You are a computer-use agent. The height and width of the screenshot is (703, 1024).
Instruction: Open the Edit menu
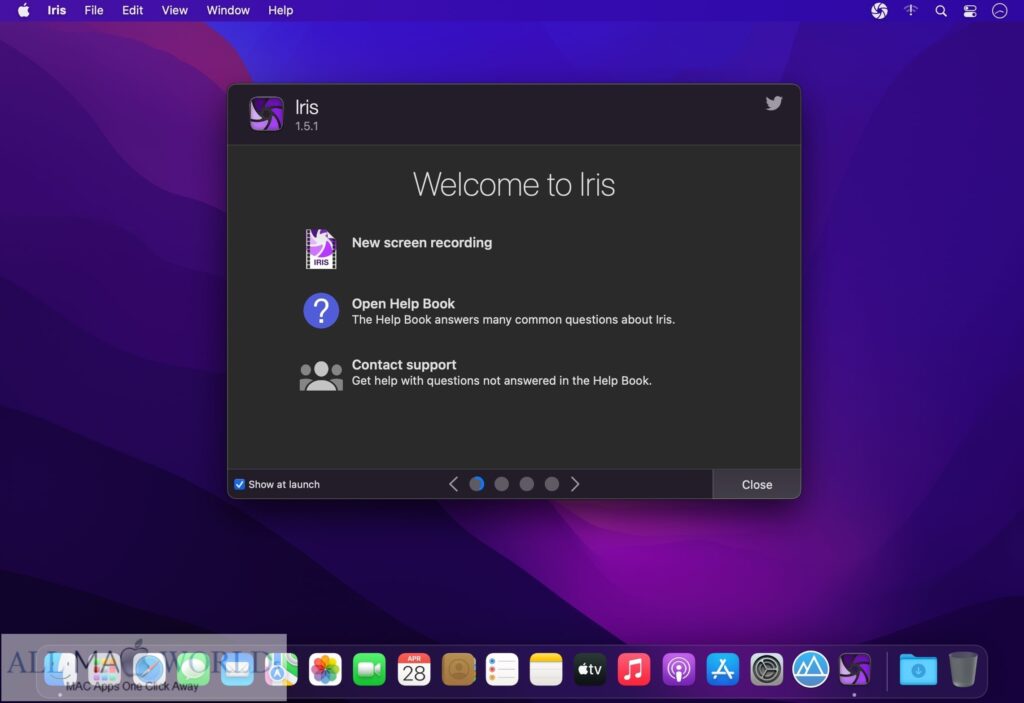click(x=133, y=10)
